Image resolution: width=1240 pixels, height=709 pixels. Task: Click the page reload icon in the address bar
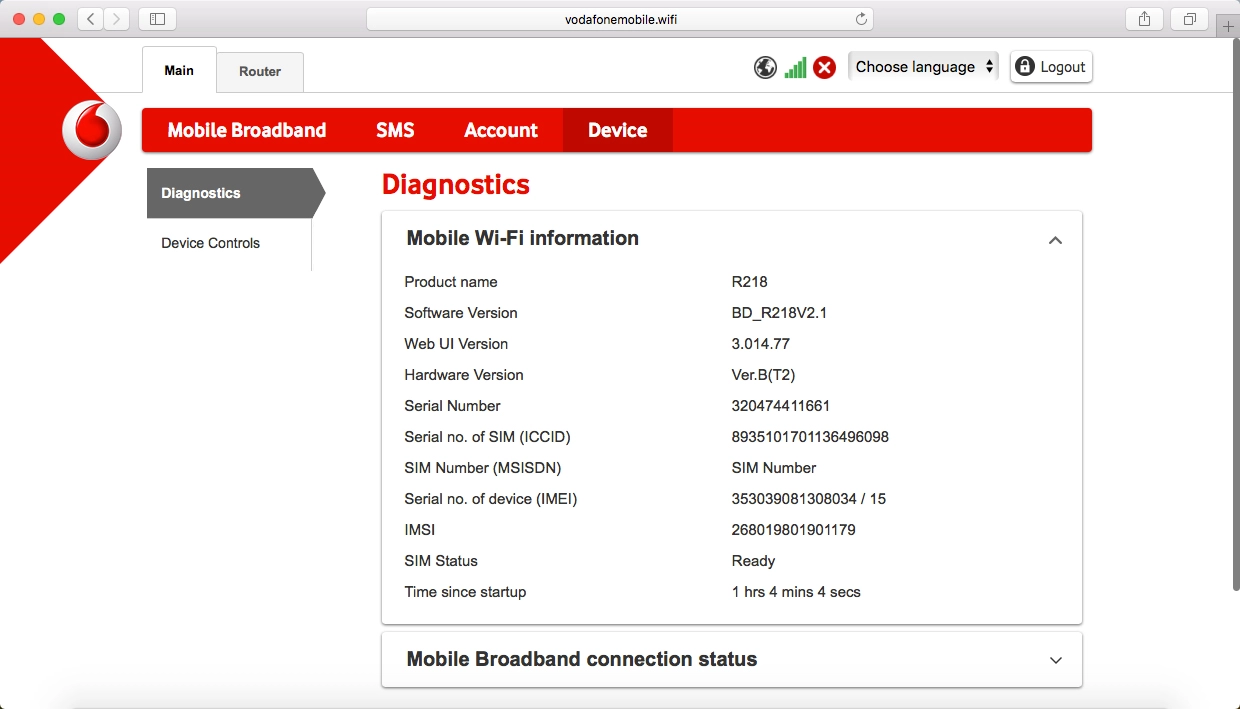point(860,17)
